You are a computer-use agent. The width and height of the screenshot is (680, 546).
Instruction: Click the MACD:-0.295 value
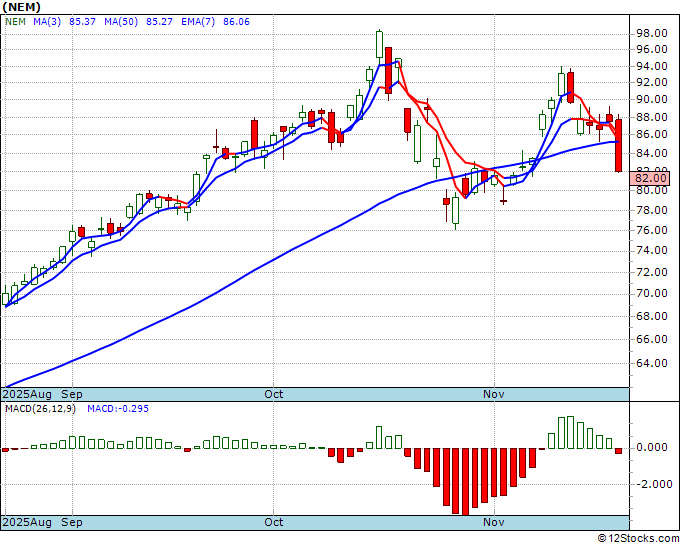coord(118,409)
